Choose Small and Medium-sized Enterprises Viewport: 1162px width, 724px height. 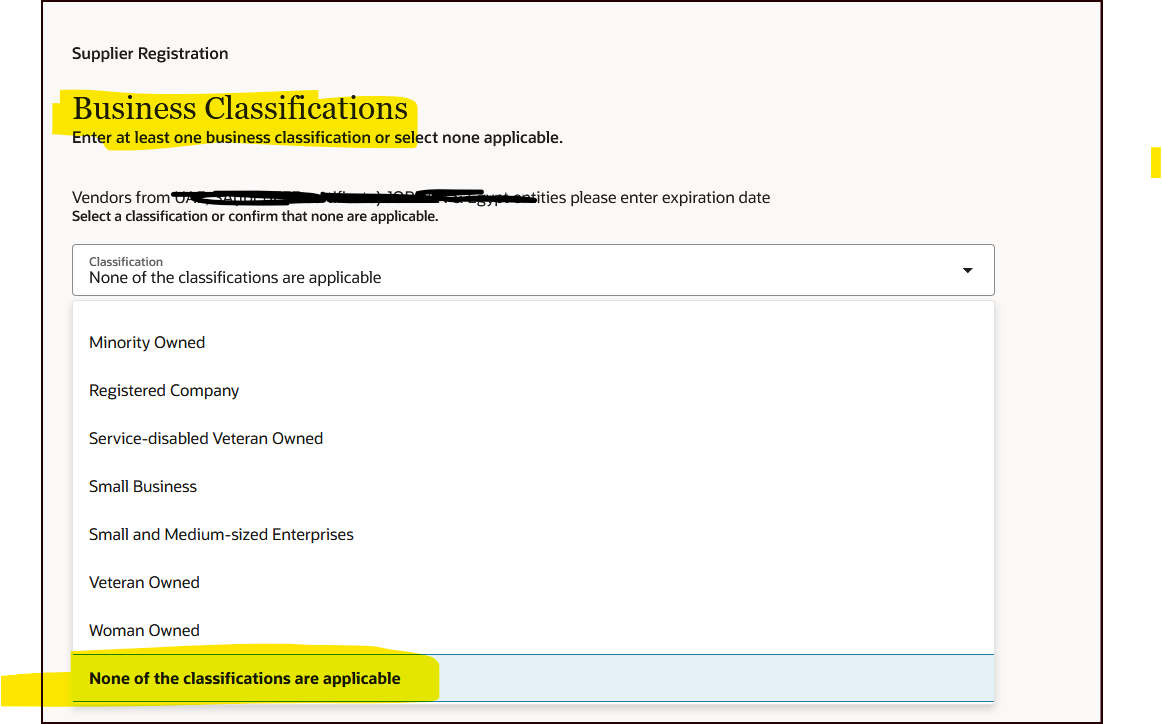[x=221, y=534]
